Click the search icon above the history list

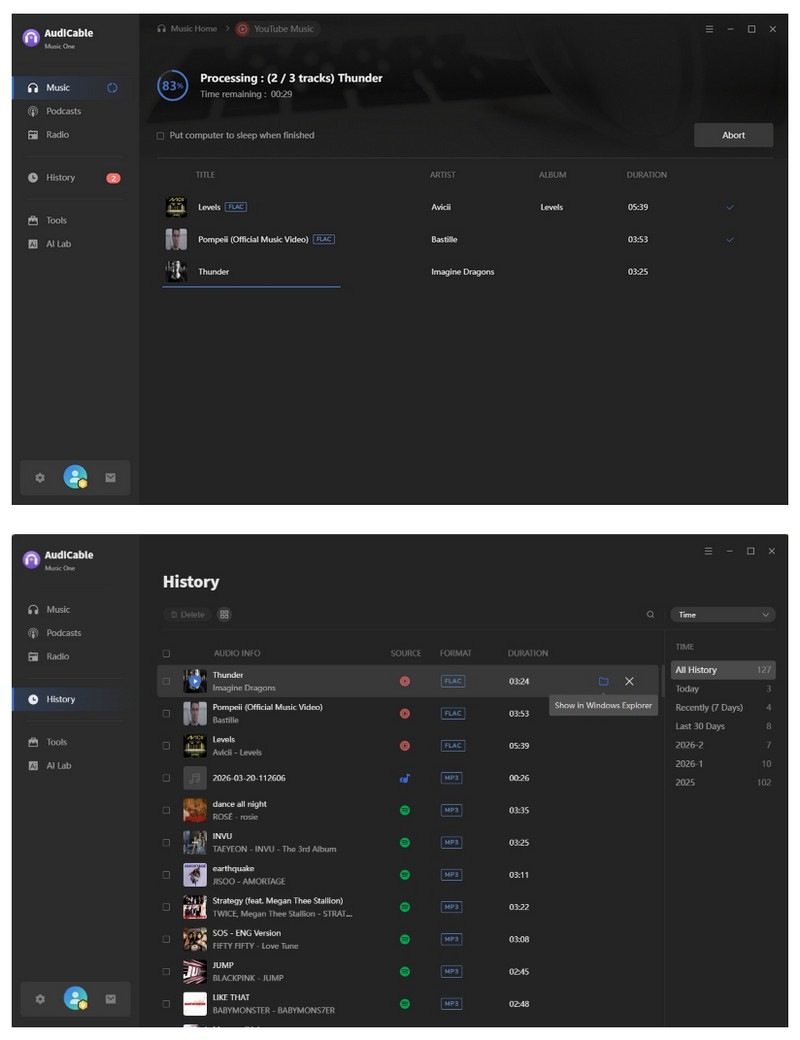pyautogui.click(x=650, y=614)
